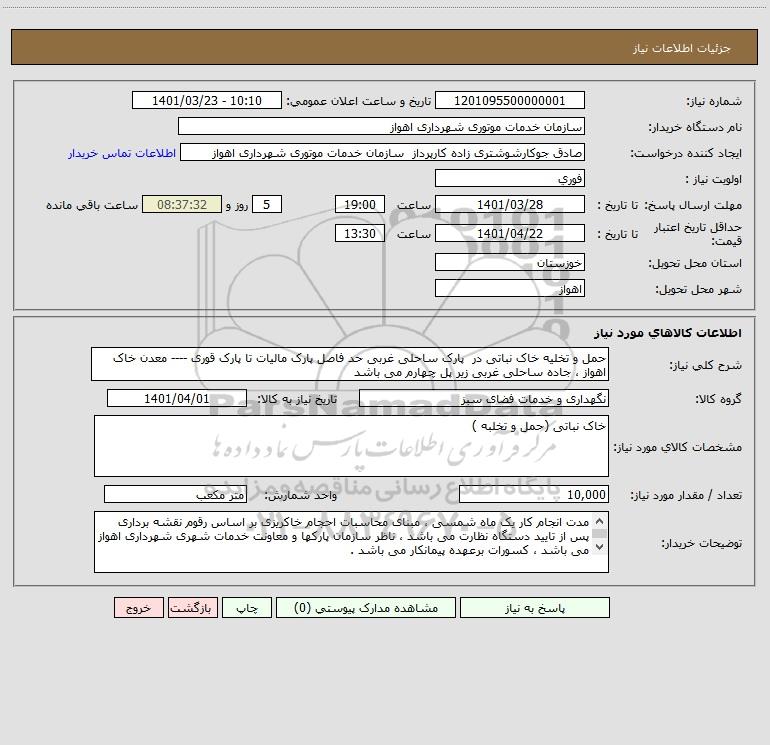Click unit field 'متر مکعب'
770x745 pixels.
(175, 495)
